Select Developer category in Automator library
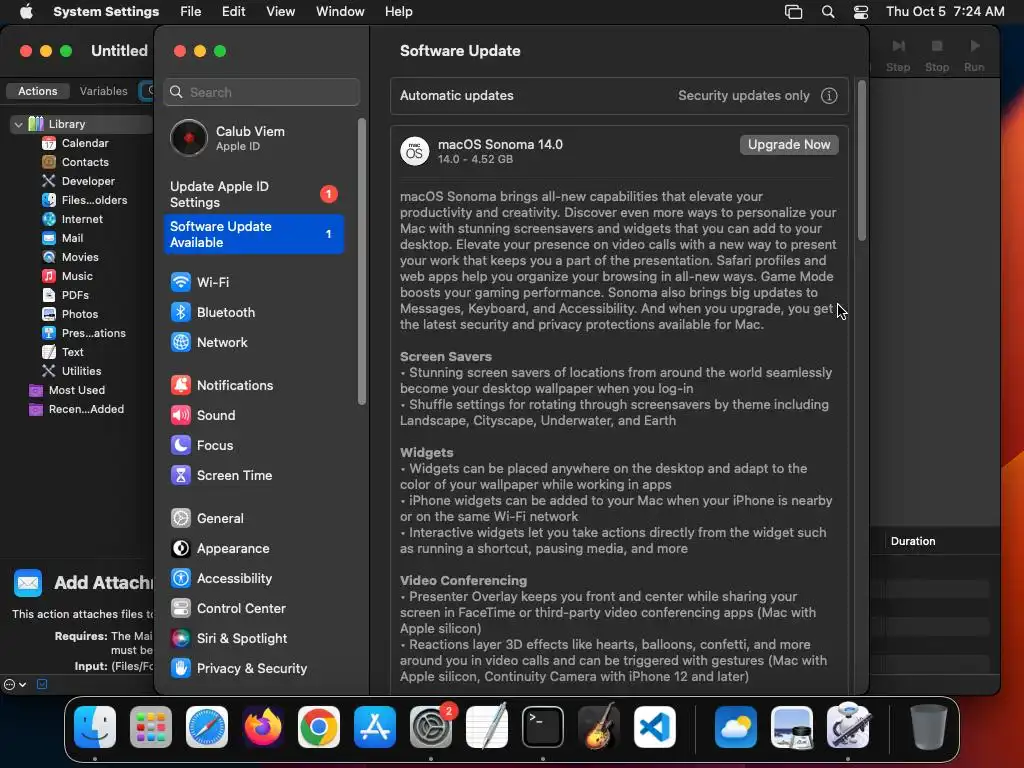Viewport: 1024px width, 768px height. 78,181
